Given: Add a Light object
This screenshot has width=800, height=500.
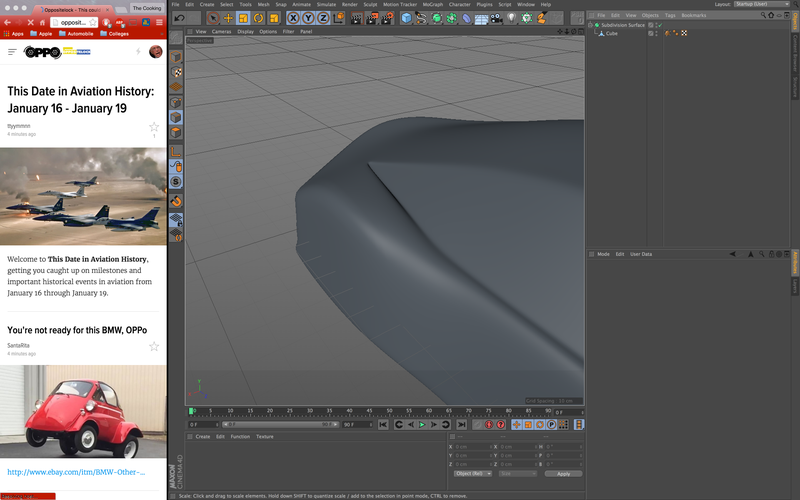Looking at the screenshot, I should pos(511,18).
